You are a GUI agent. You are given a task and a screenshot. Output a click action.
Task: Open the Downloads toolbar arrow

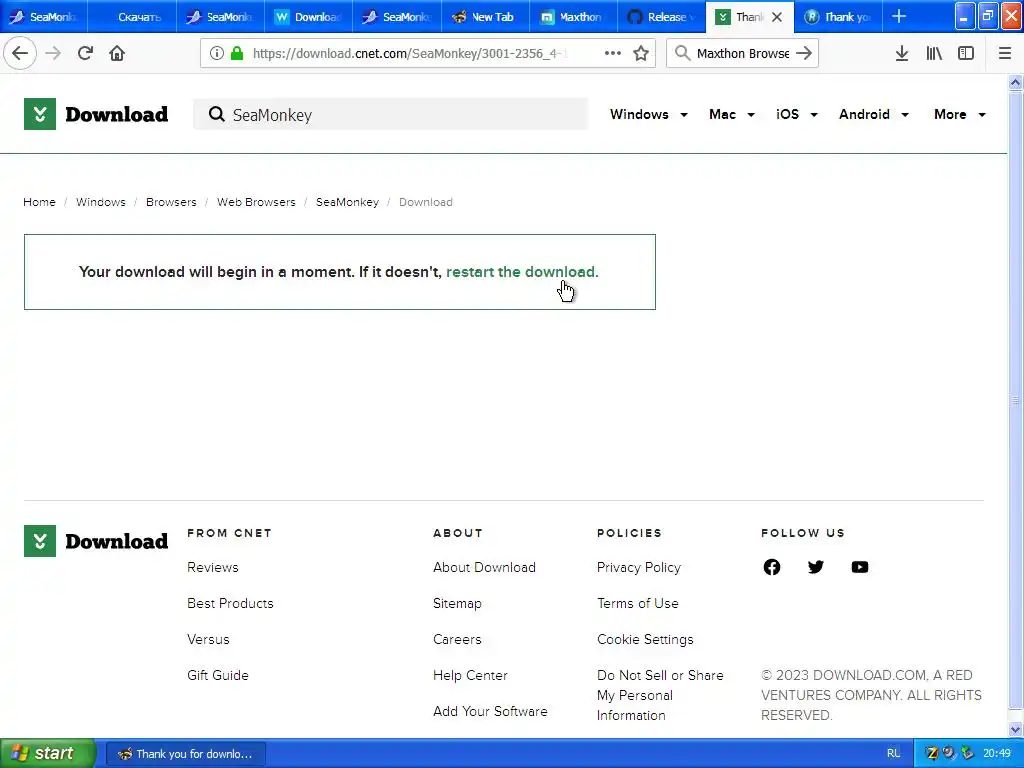coord(901,54)
